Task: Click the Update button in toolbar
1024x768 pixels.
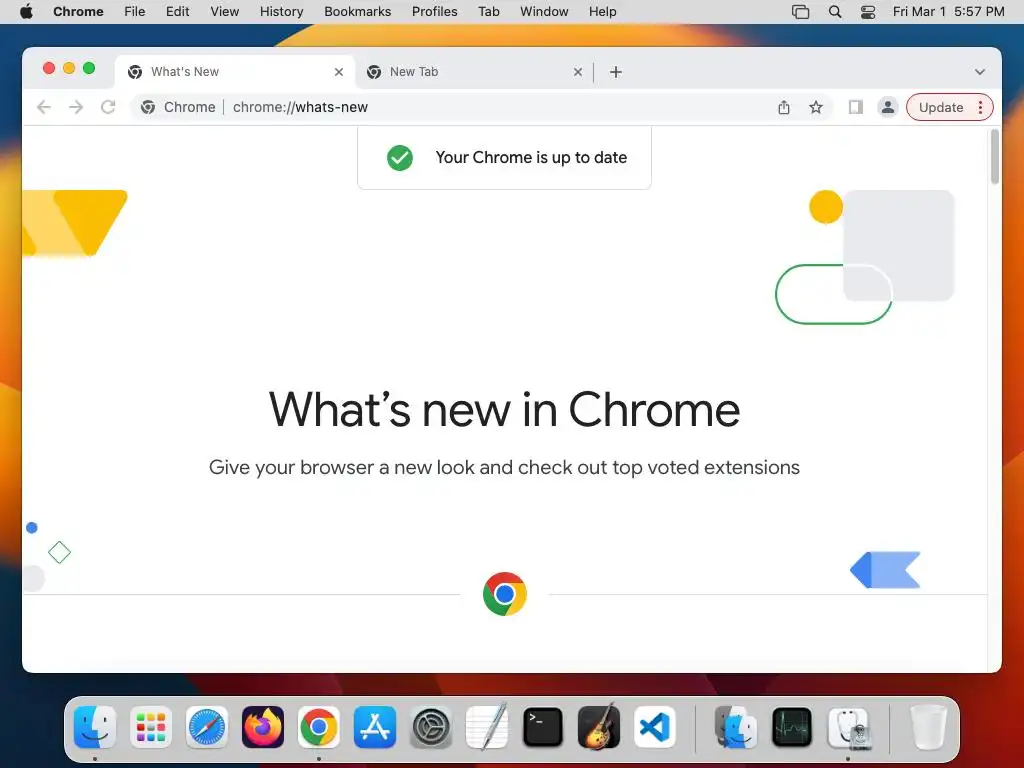Action: pyautogui.click(x=941, y=107)
